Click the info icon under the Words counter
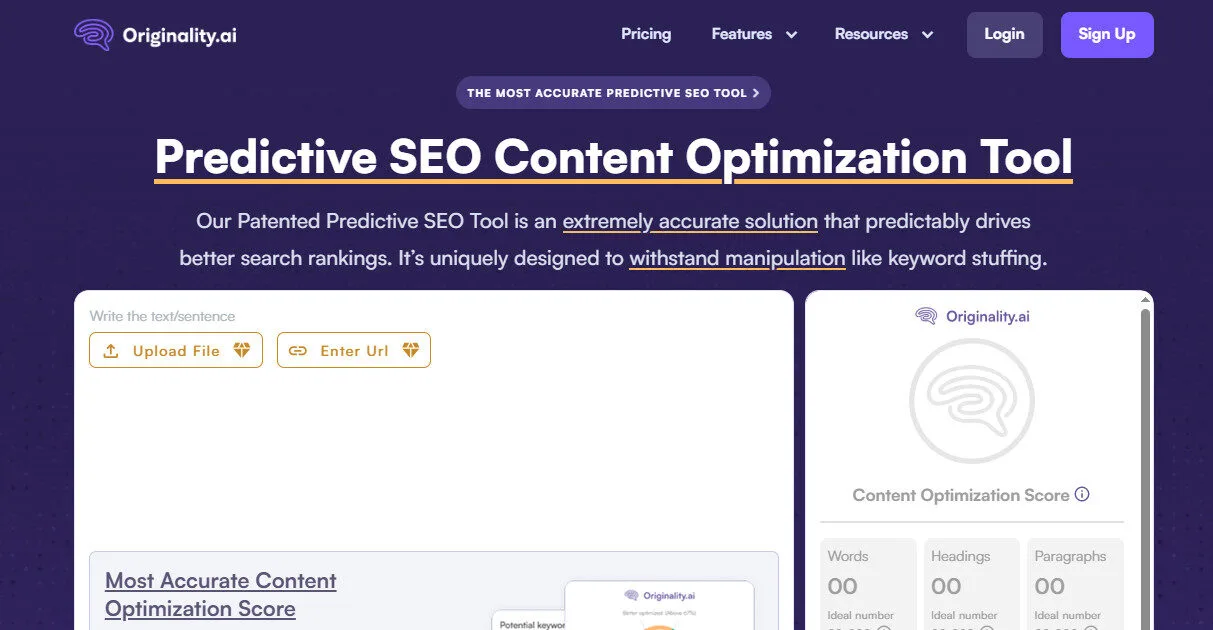1213x630 pixels. tap(885, 627)
